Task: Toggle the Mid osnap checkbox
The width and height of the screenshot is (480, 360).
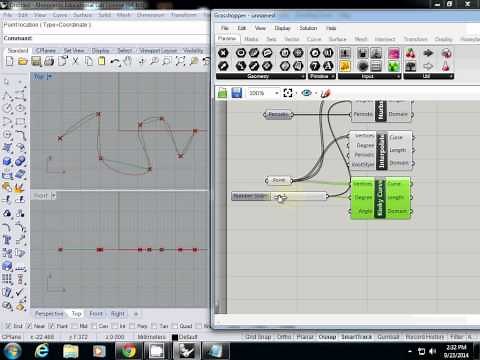Action: click(75, 325)
